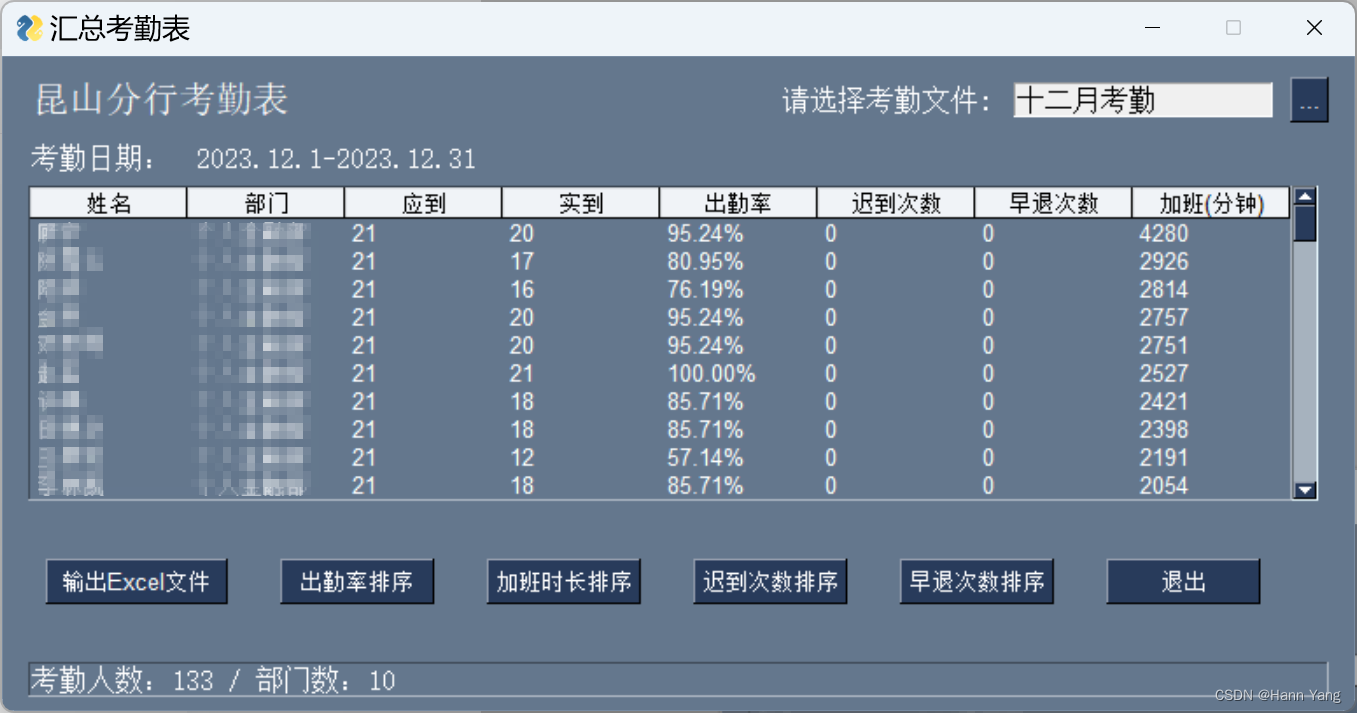
Task: Exit the app using 退出 button
Action: click(x=1183, y=581)
